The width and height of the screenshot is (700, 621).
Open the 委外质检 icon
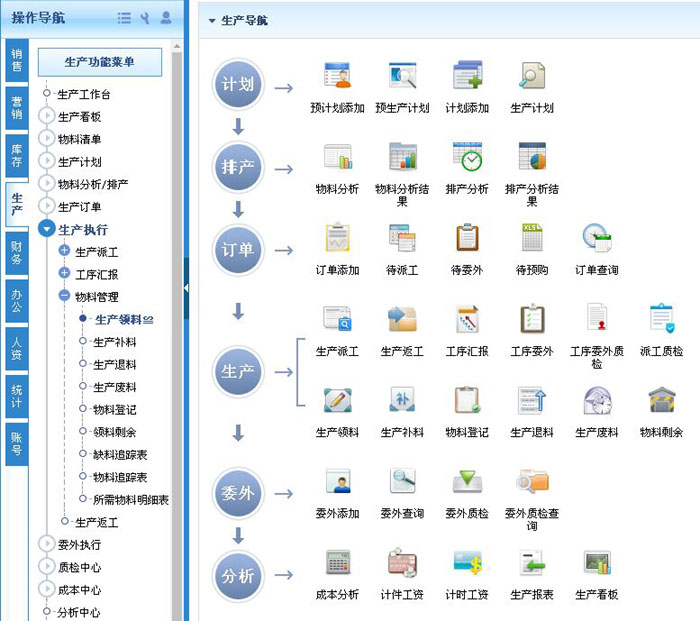pyautogui.click(x=467, y=482)
